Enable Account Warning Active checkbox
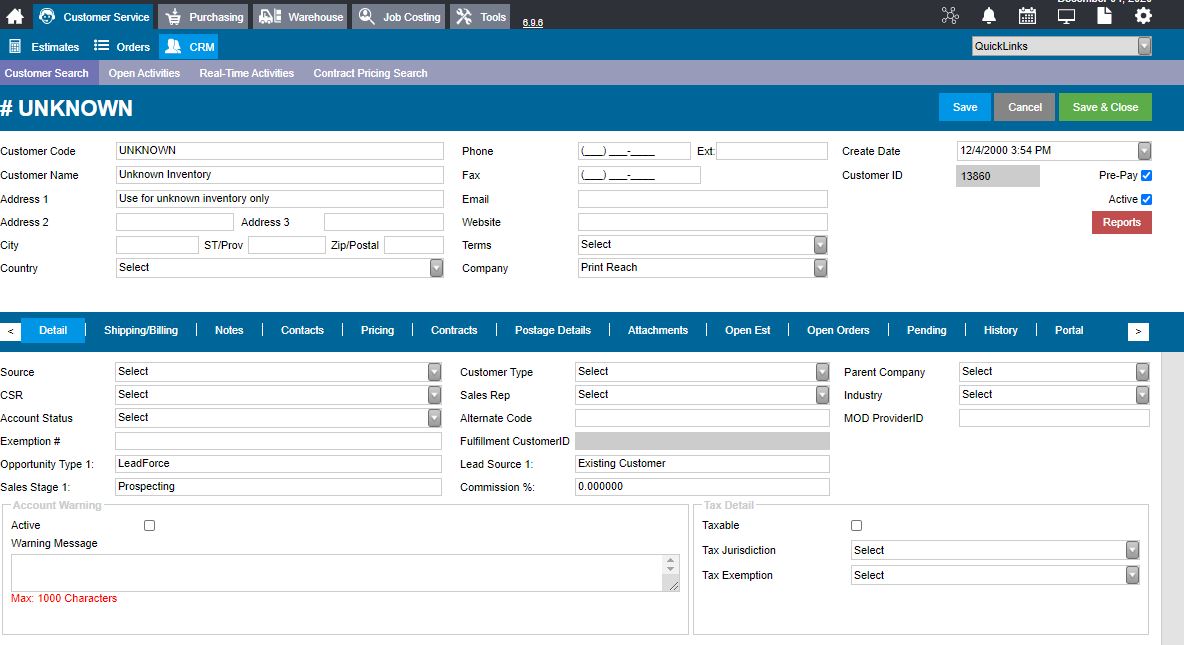This screenshot has height=645, width=1184. (150, 525)
